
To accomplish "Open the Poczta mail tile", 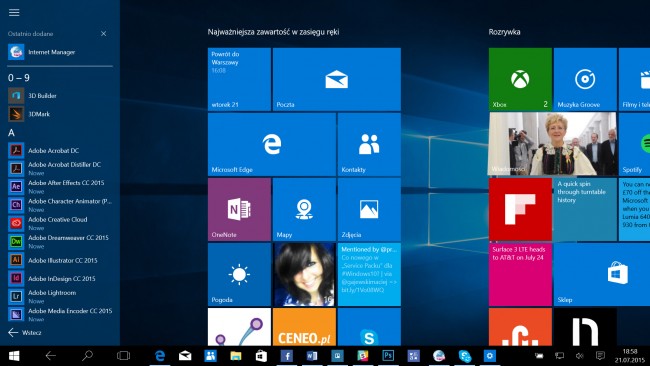I will 337,79.
